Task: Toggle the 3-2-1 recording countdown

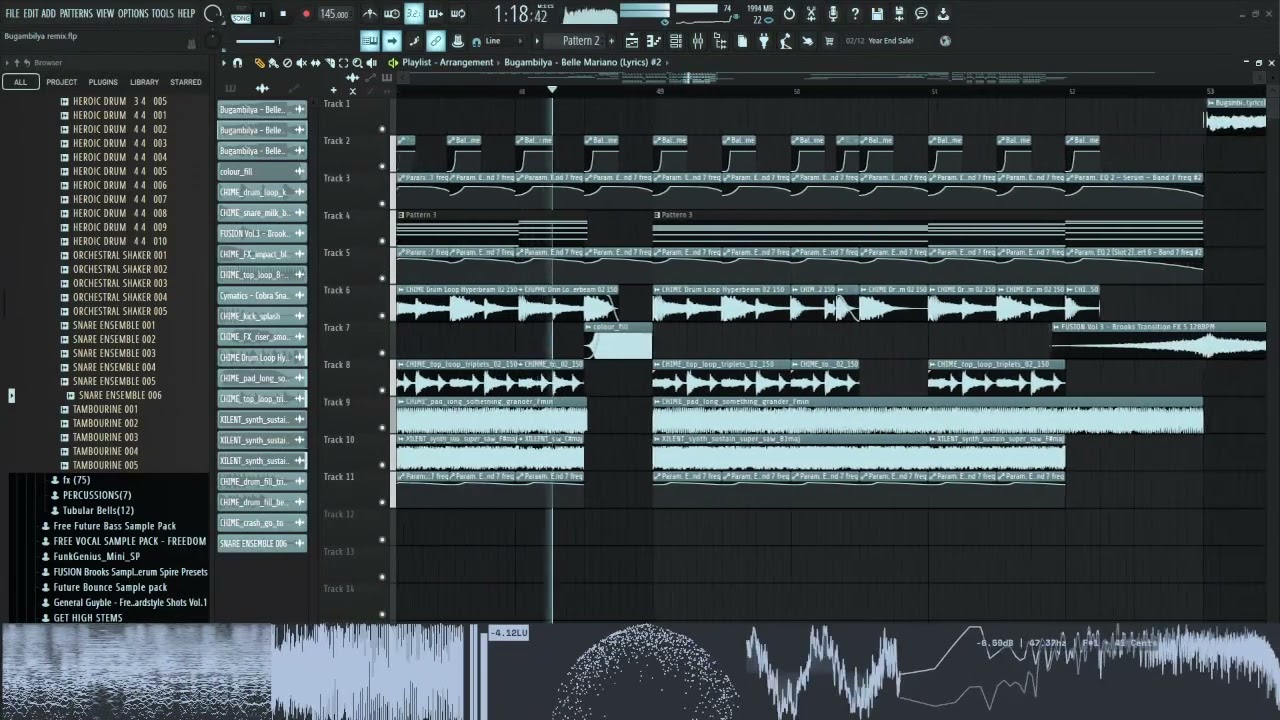Action: (x=414, y=14)
